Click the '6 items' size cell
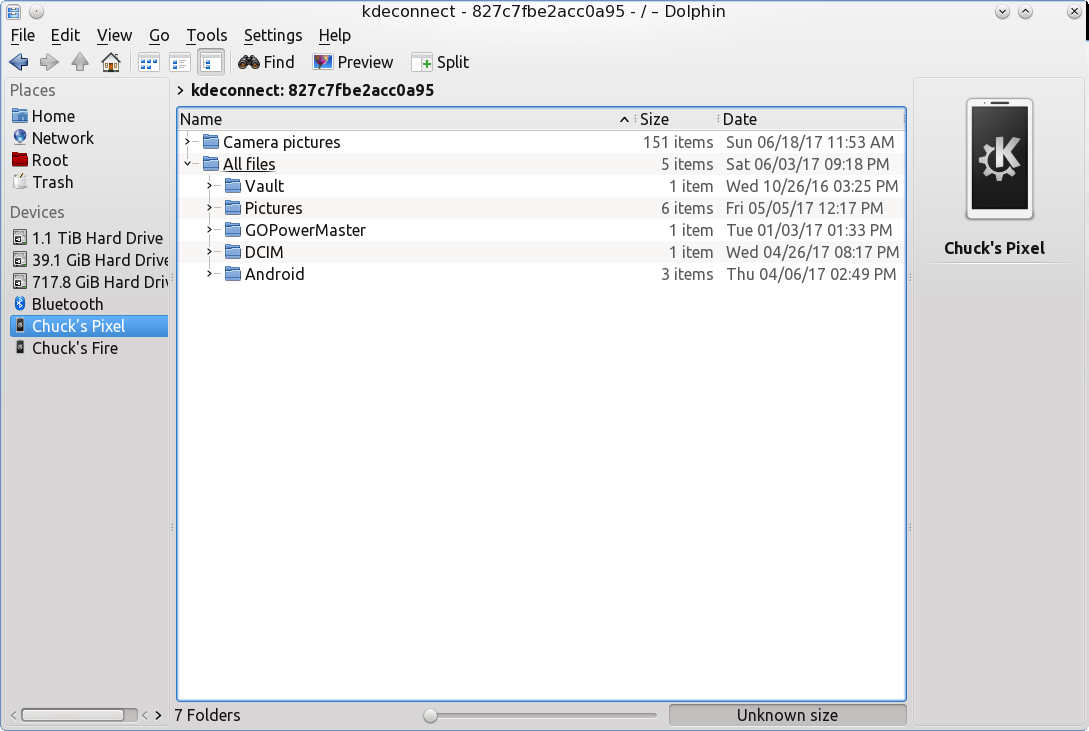Image resolution: width=1089 pixels, height=731 pixels. coord(687,208)
